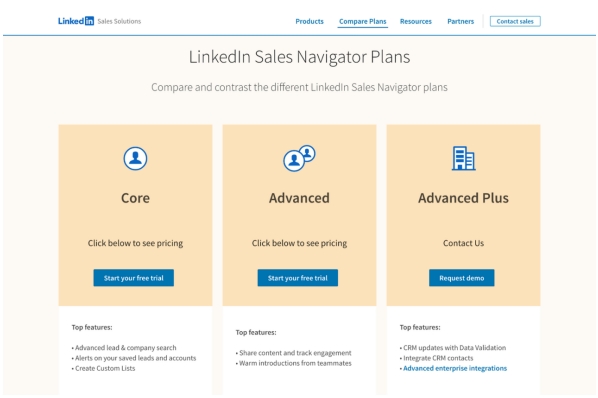Click 'Advanced lead & company search' feature
Viewport: 598px width, 398px height.
tap(125, 348)
